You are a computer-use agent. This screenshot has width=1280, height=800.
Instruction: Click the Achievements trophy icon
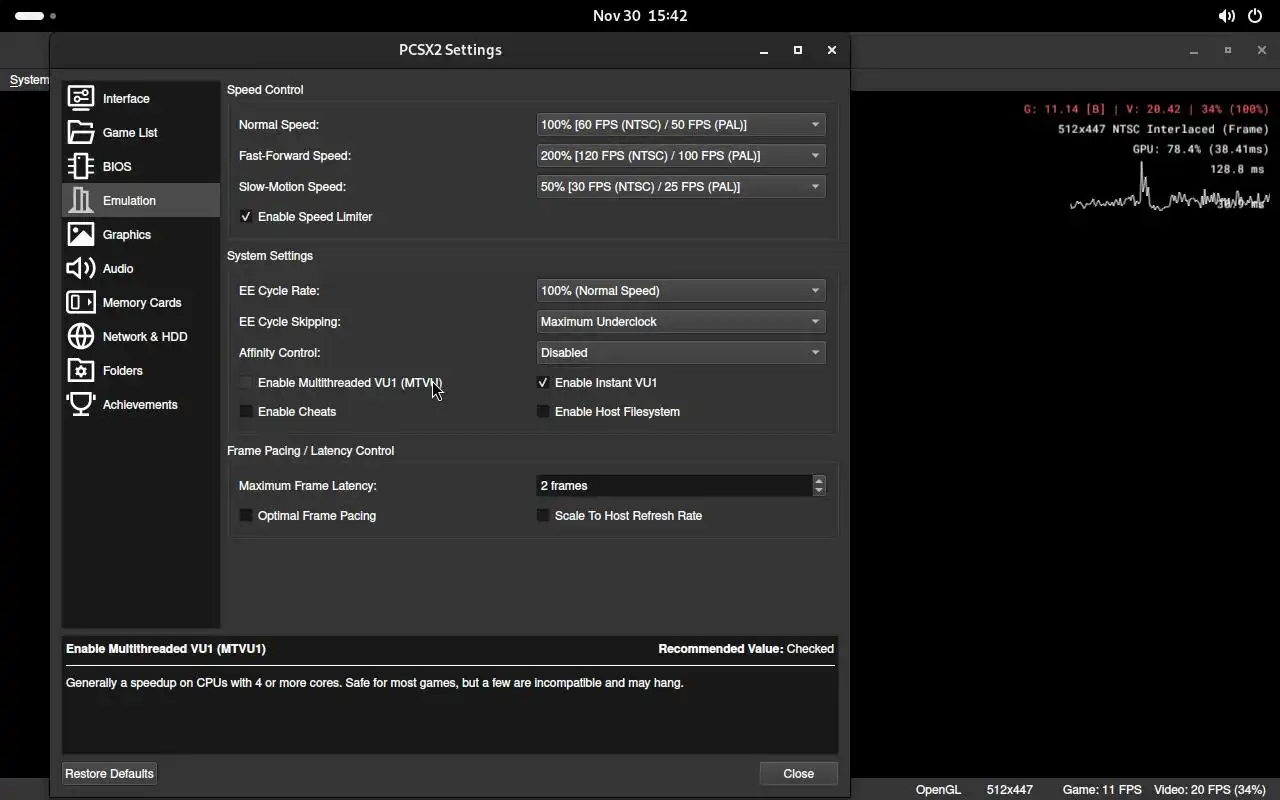tap(81, 404)
